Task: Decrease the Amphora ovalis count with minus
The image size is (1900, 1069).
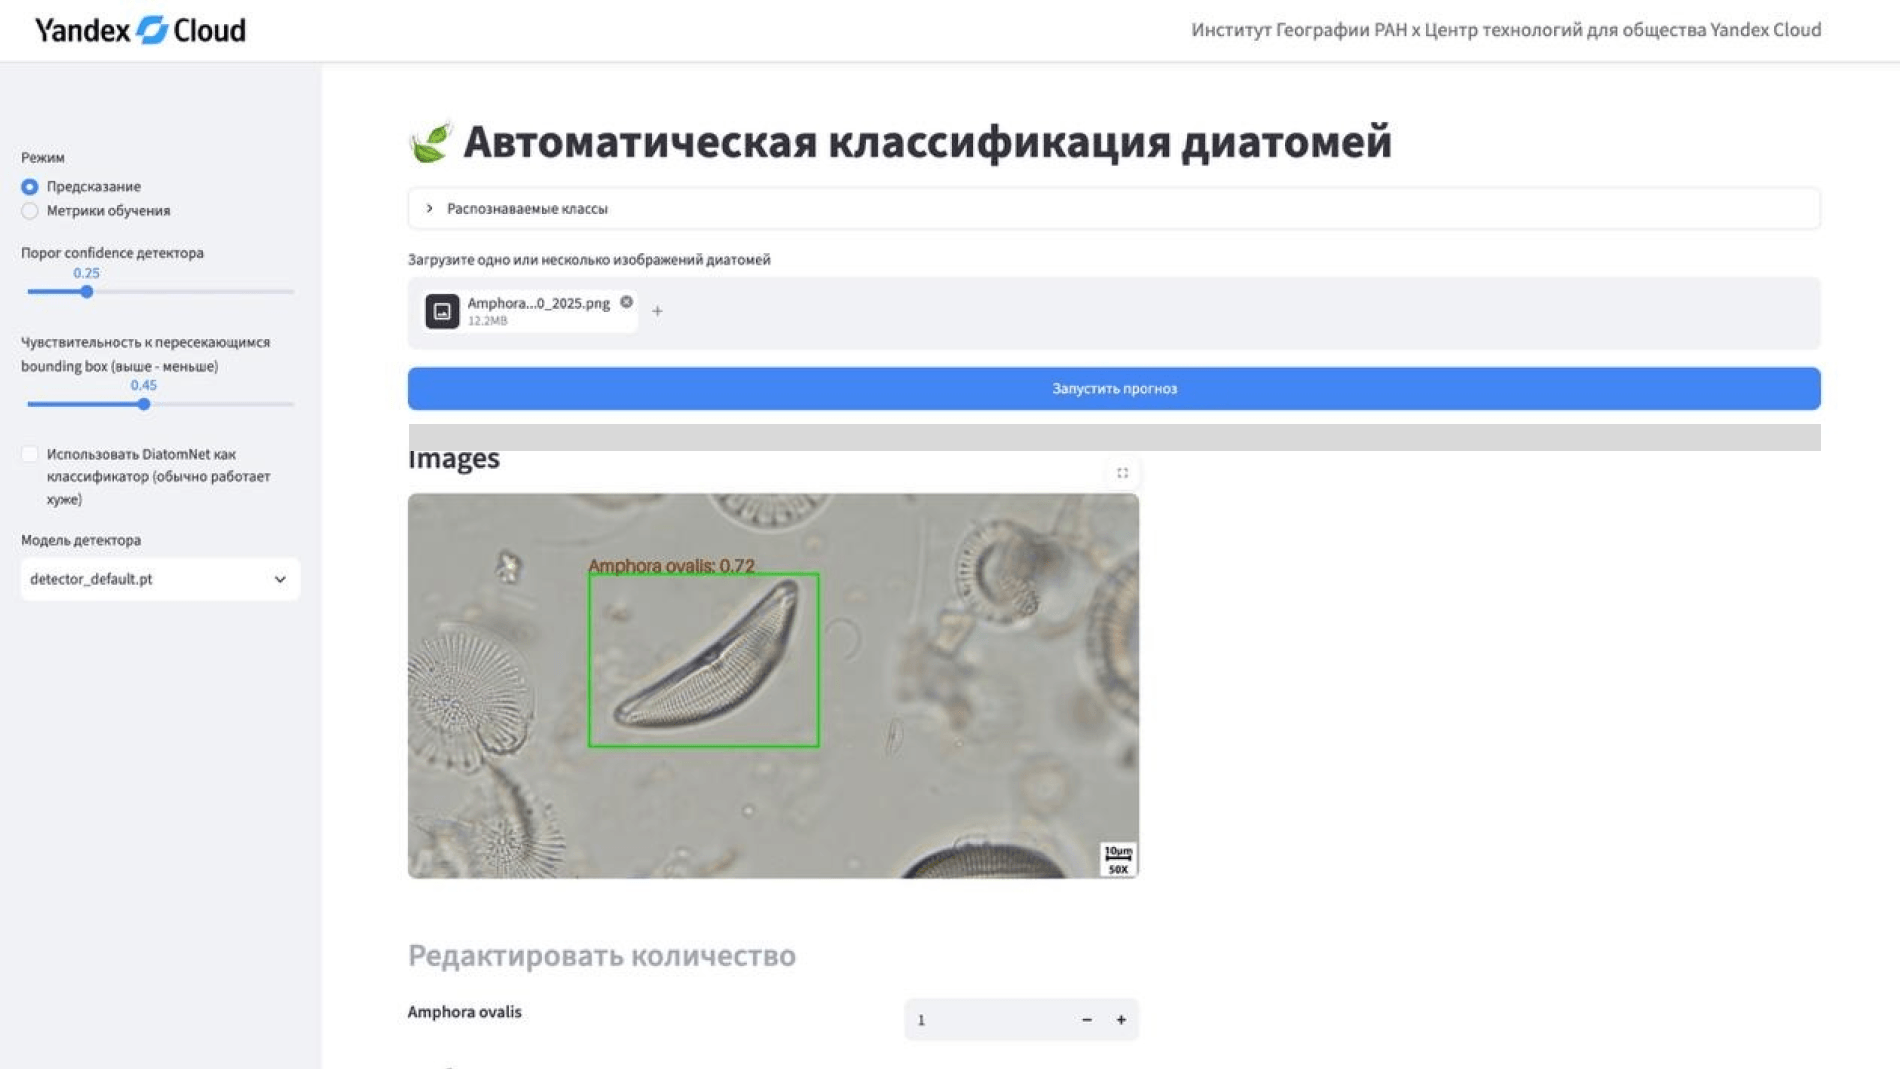Action: [1087, 1020]
